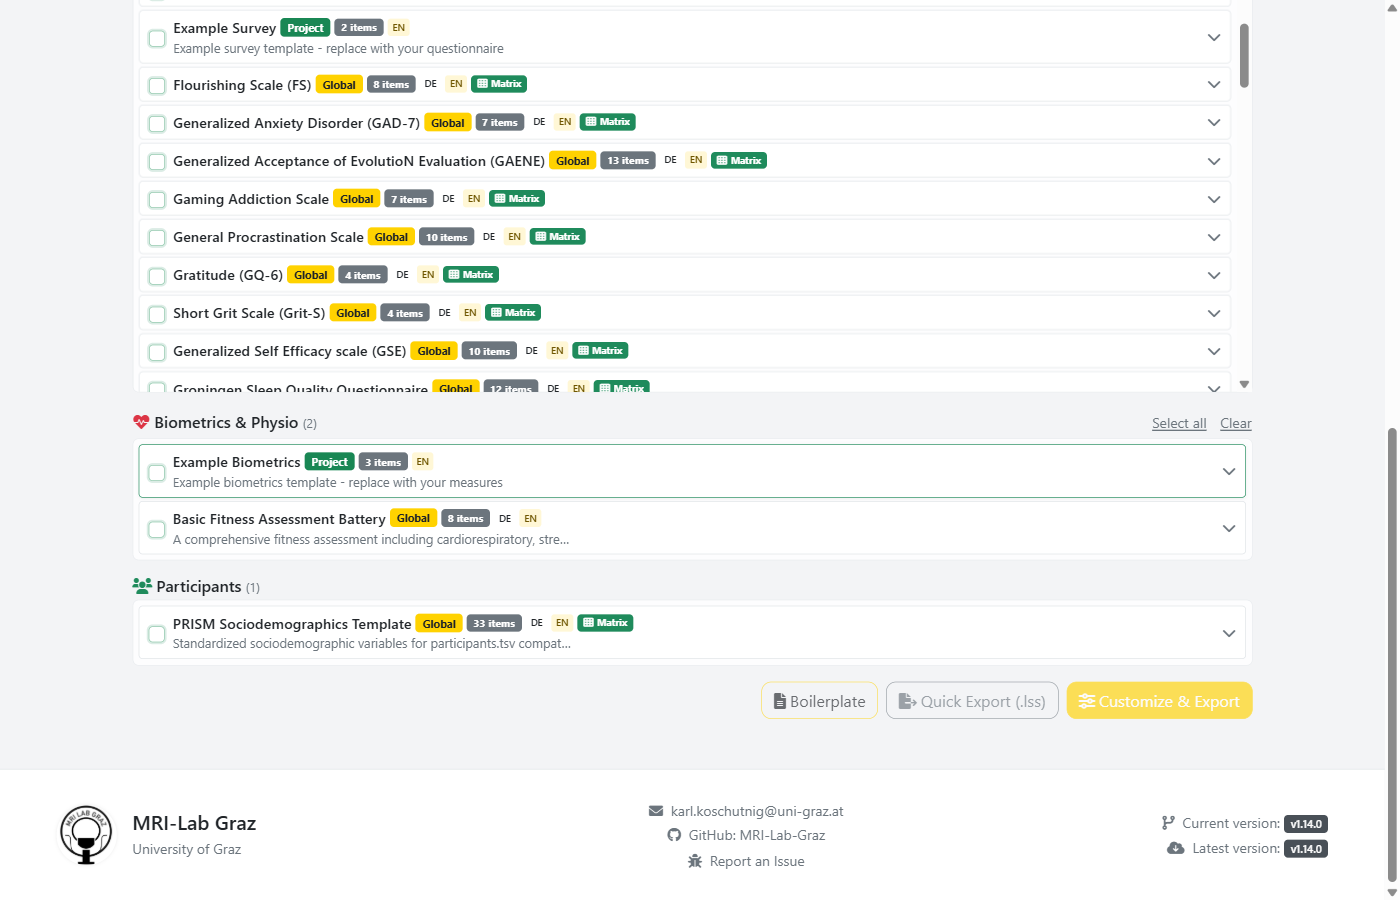Click Clear for Biometrics & Physio
The height and width of the screenshot is (900, 1400).
(1236, 423)
